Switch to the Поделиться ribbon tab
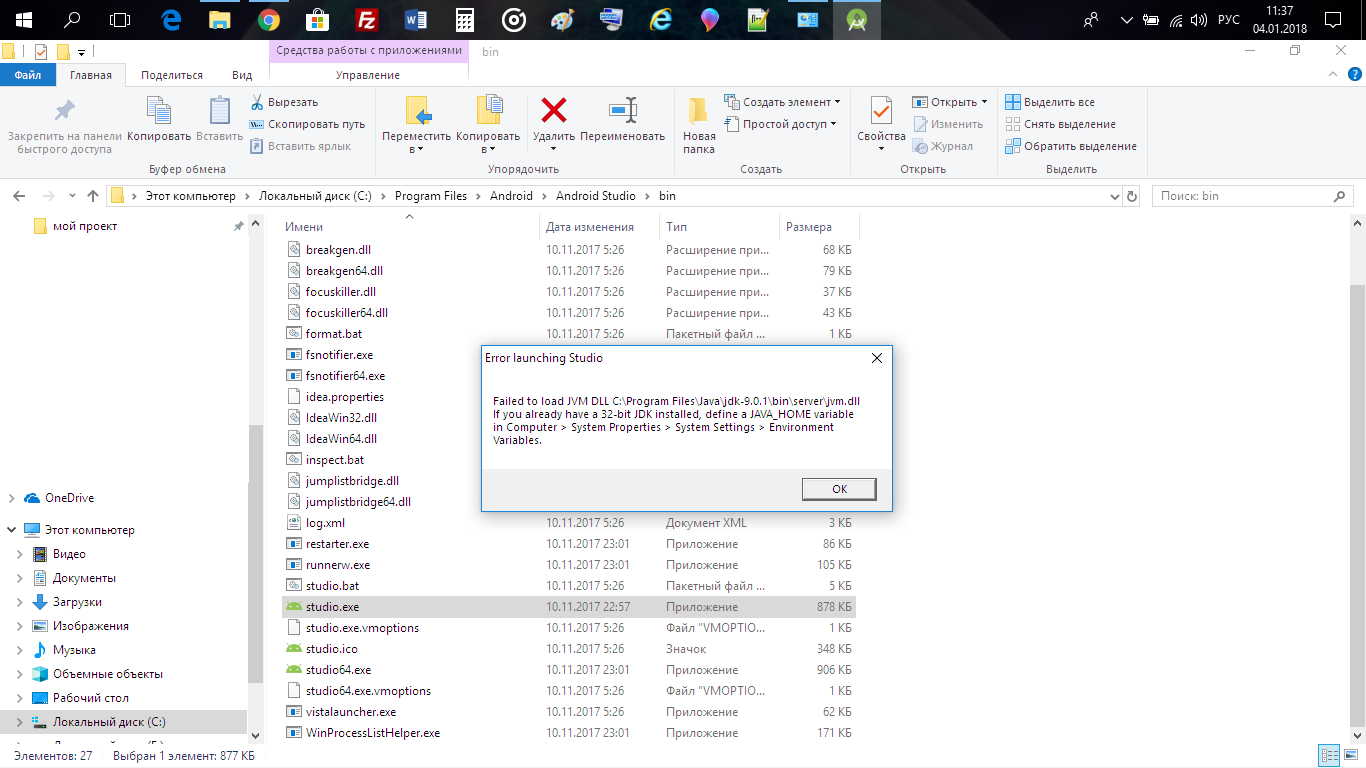 click(172, 75)
